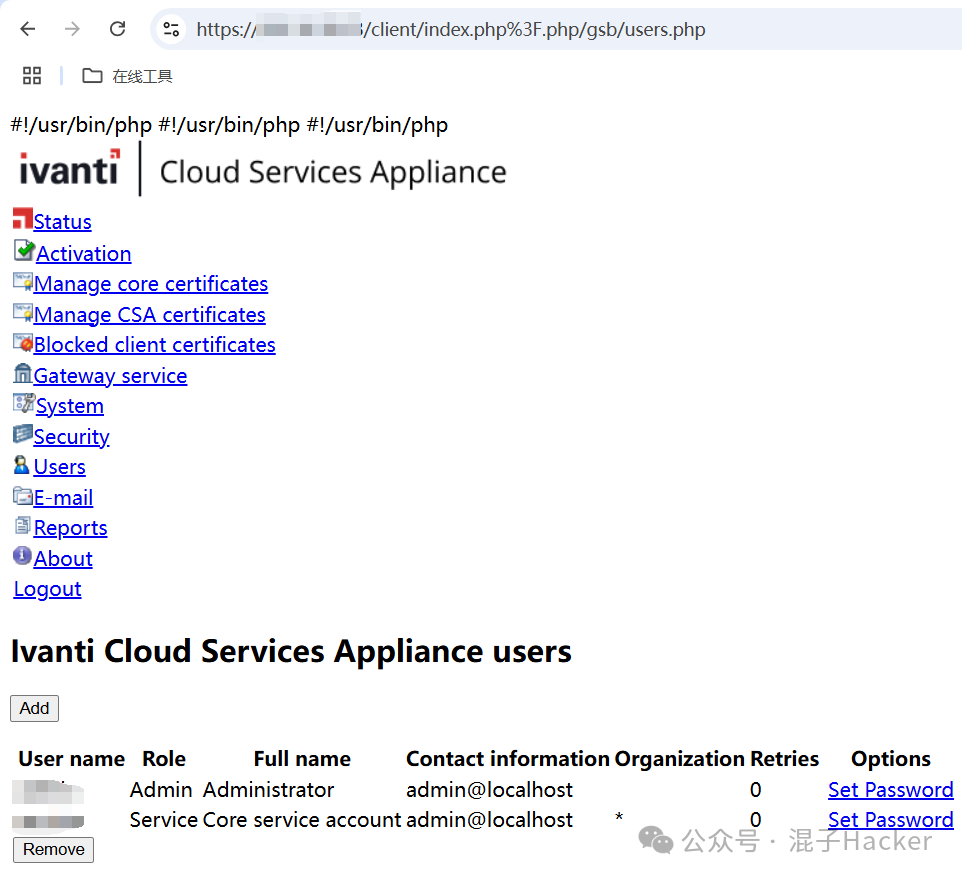Image resolution: width=962 pixels, height=879 pixels.
Task: Open the E-mail link
Action: click(x=63, y=497)
